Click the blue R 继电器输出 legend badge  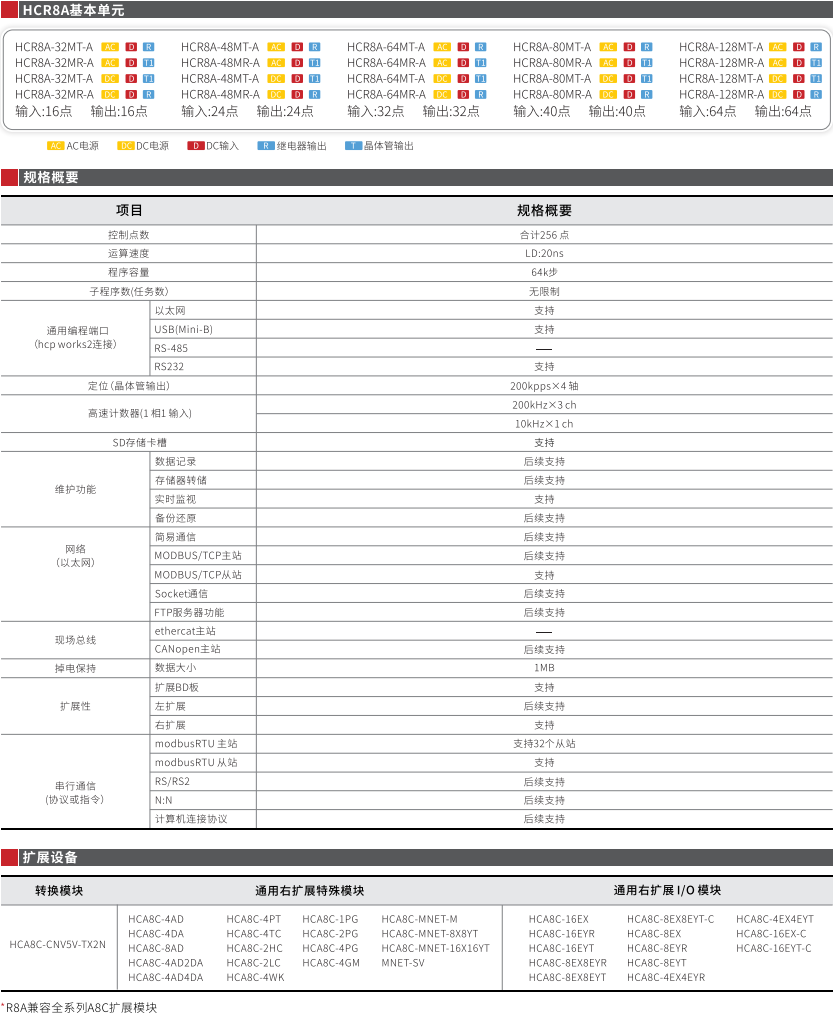pyautogui.click(x=266, y=146)
